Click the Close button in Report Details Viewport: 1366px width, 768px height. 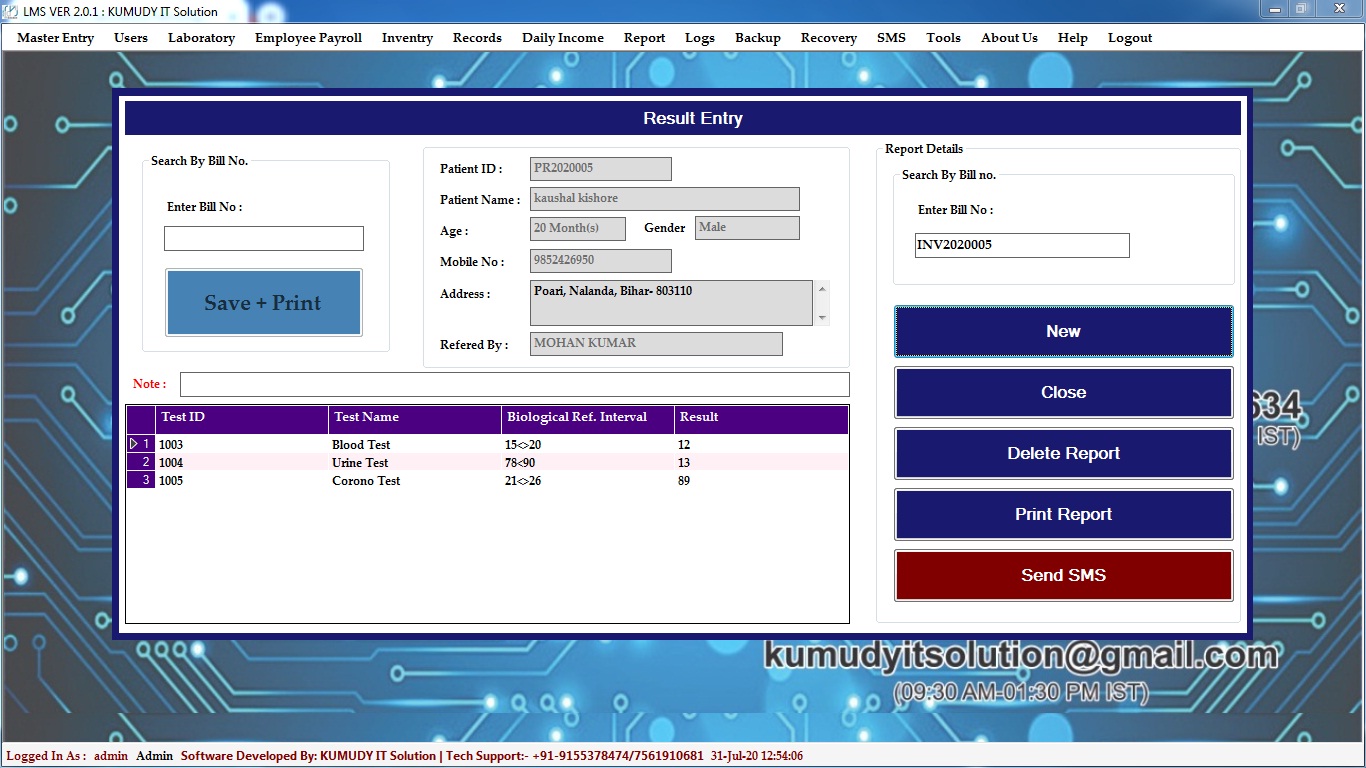pos(1063,393)
